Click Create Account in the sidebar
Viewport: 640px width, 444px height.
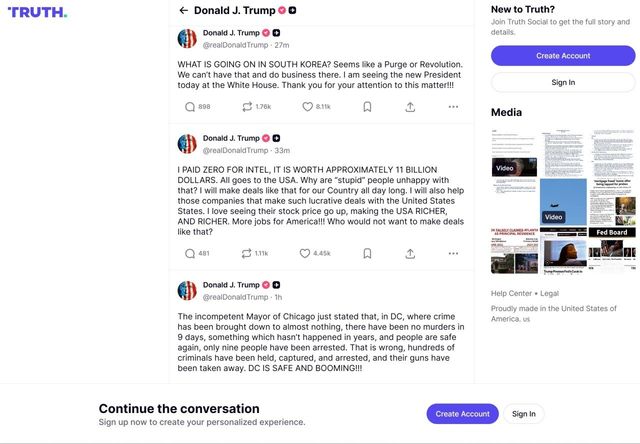click(563, 55)
